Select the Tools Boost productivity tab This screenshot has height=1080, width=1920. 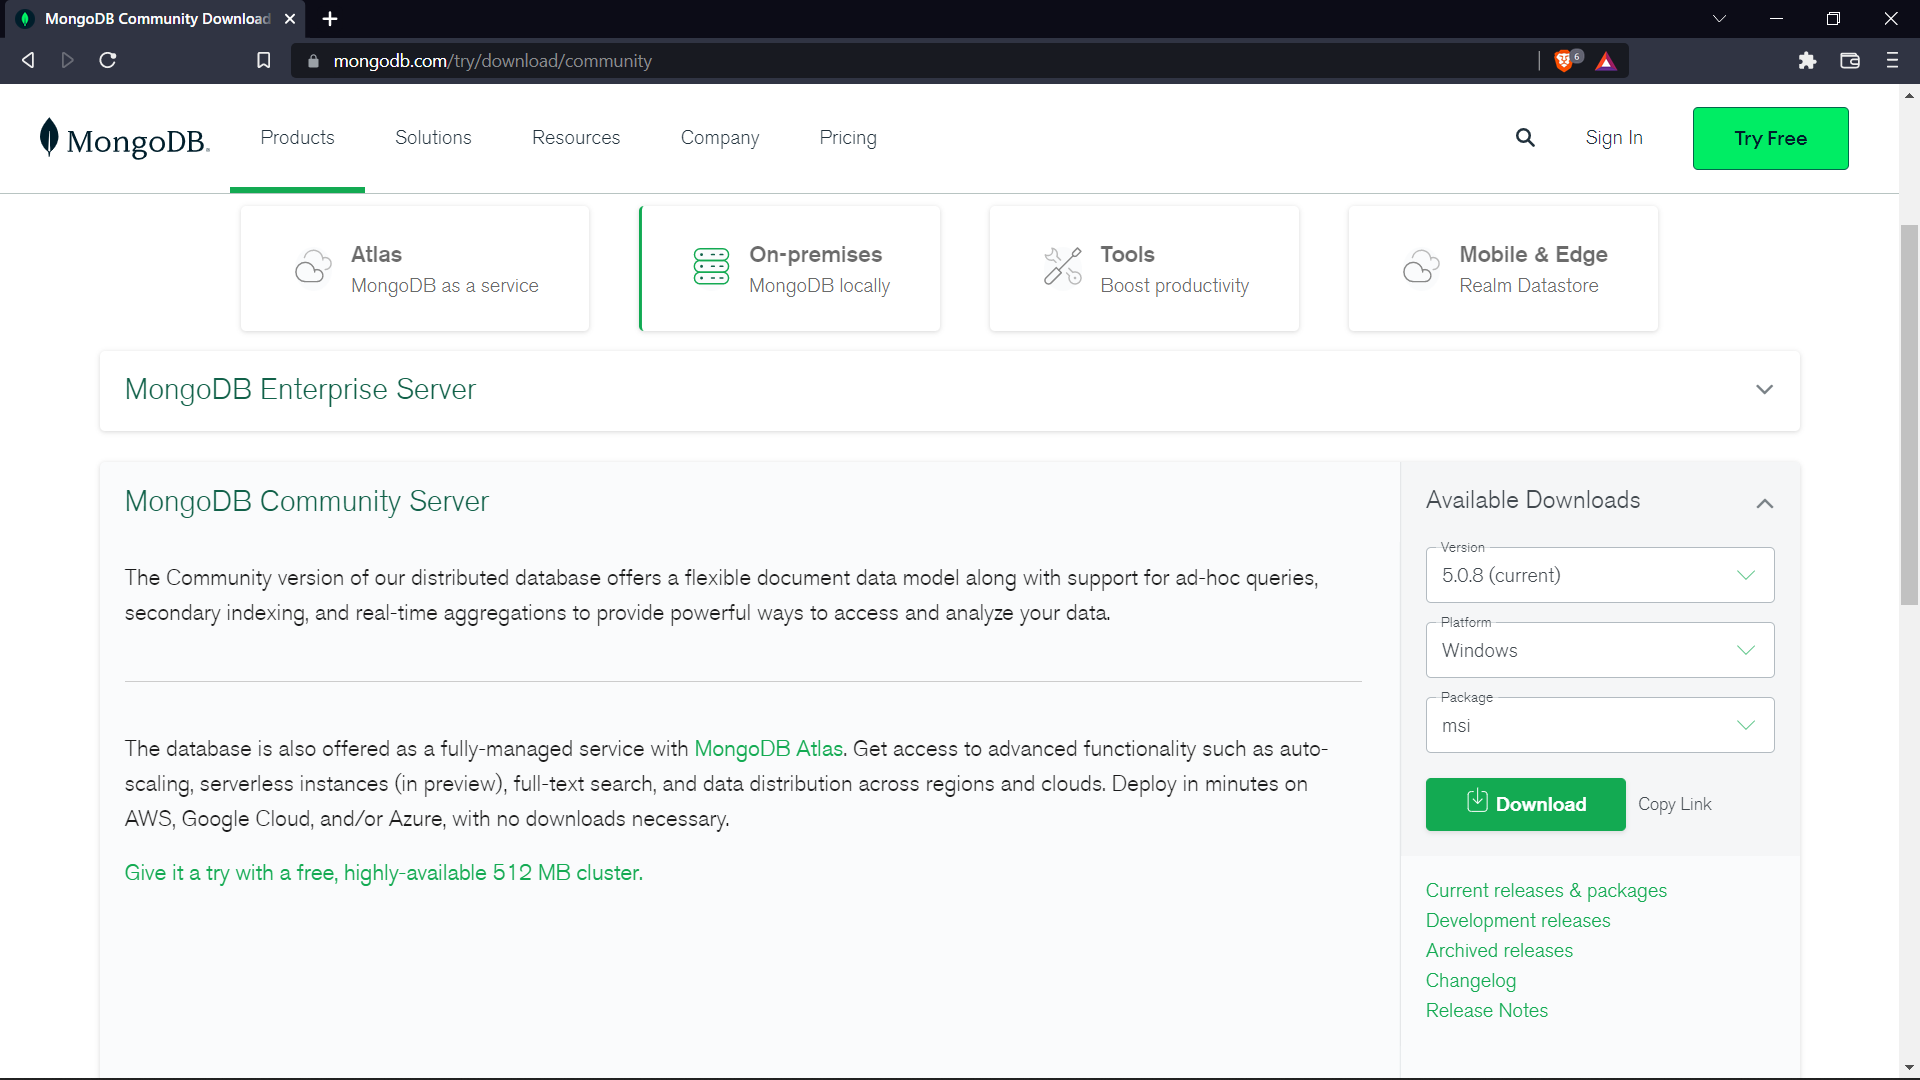[1144, 269]
